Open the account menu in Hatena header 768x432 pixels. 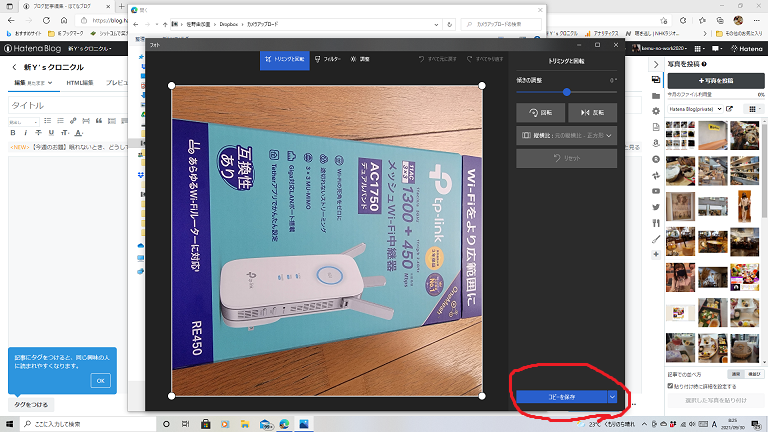click(x=661, y=48)
